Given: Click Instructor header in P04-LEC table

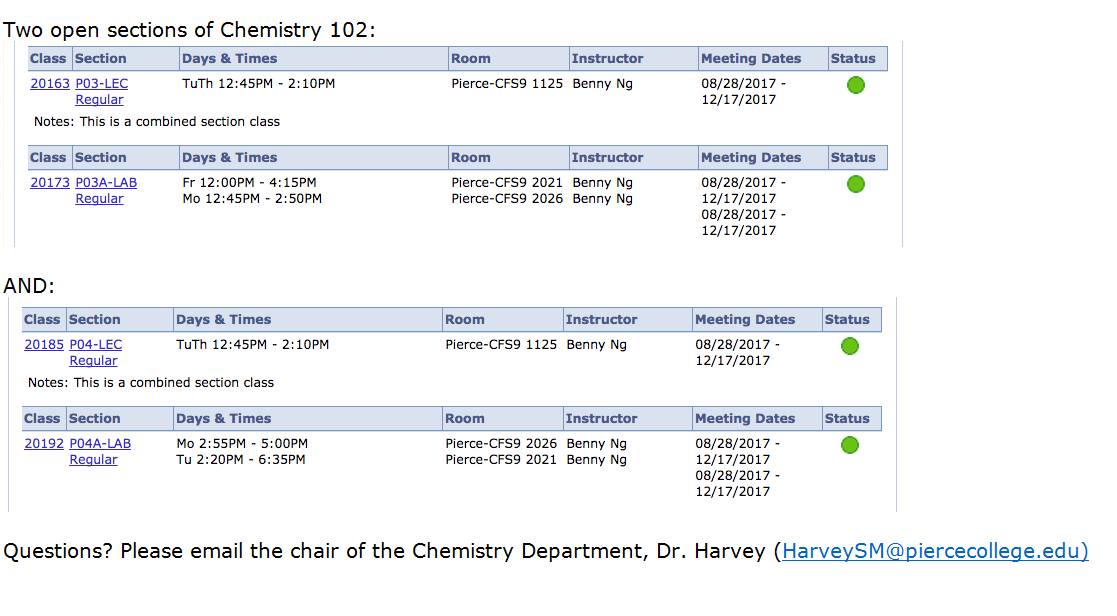Looking at the screenshot, I should [x=601, y=320].
